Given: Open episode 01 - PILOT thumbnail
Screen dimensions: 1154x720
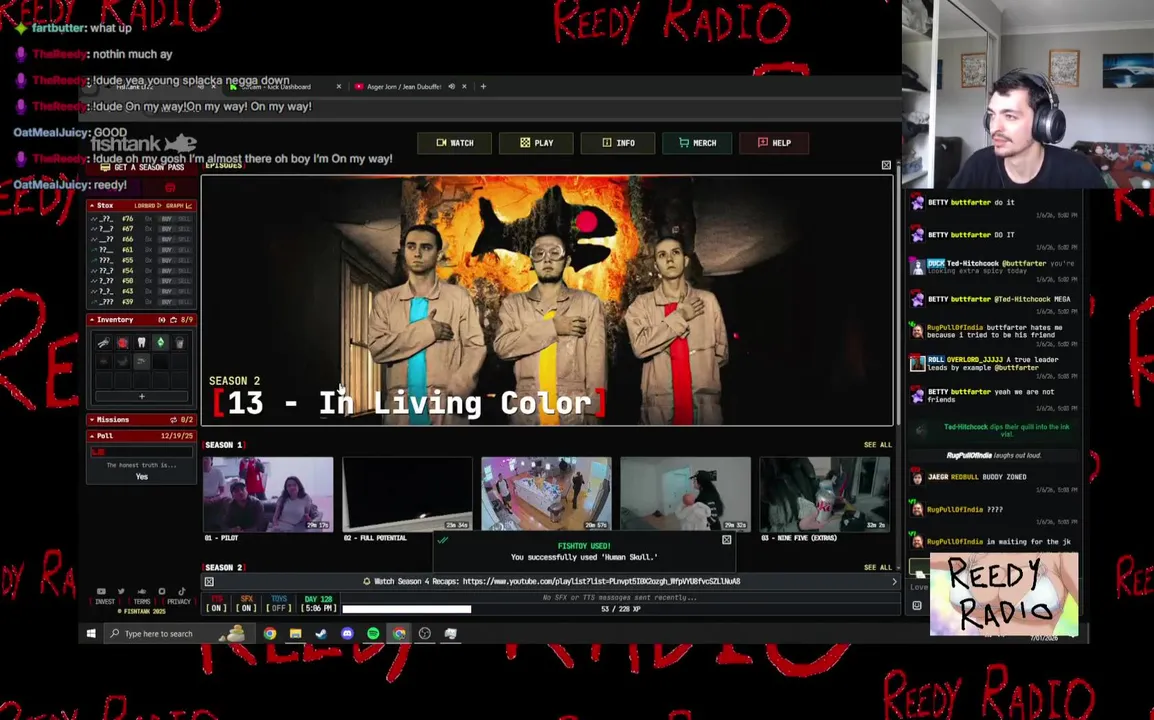Looking at the screenshot, I should [268, 494].
